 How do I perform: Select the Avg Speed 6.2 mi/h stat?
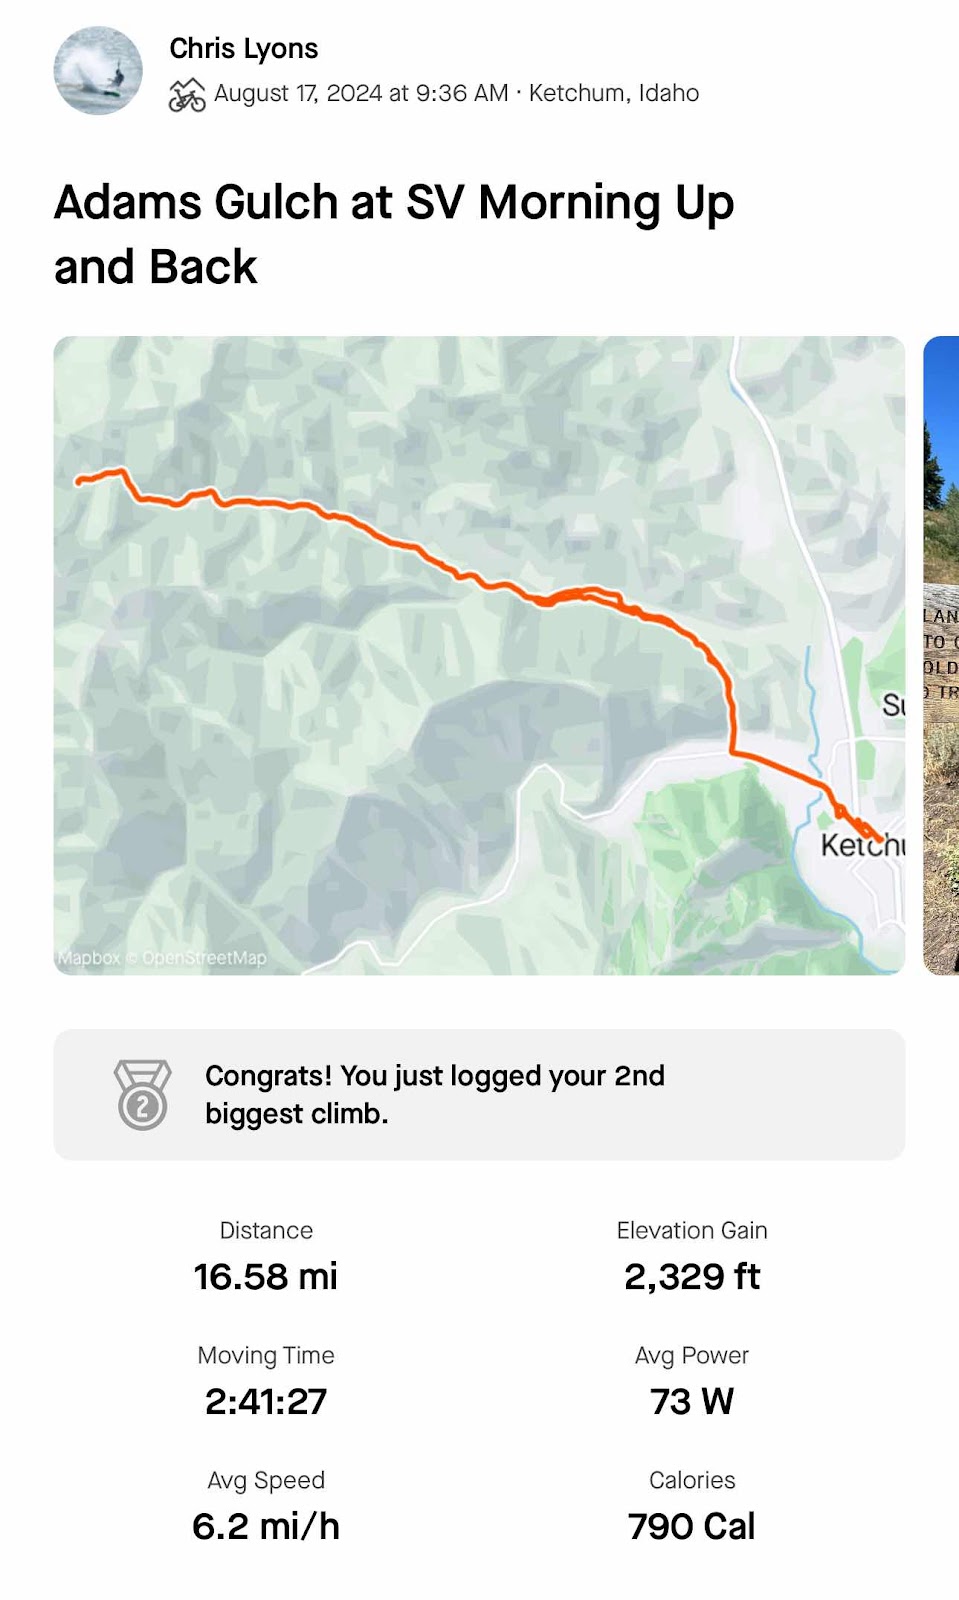coord(266,1508)
